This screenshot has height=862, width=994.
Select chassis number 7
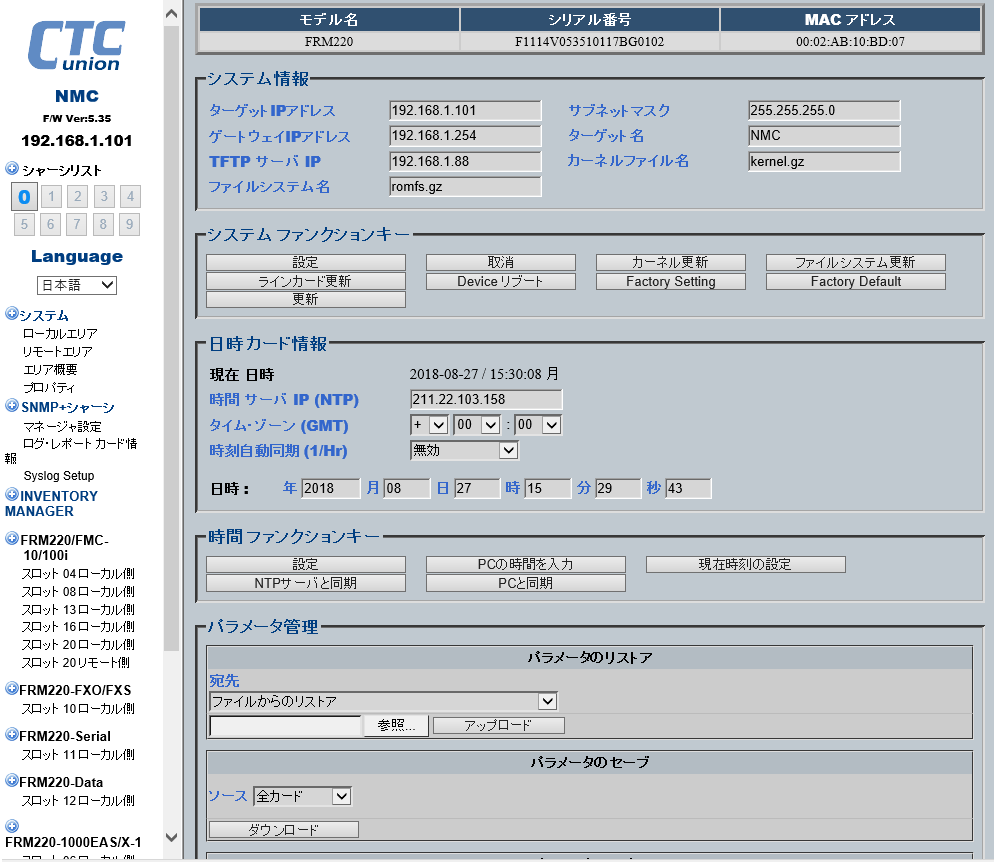(77, 224)
